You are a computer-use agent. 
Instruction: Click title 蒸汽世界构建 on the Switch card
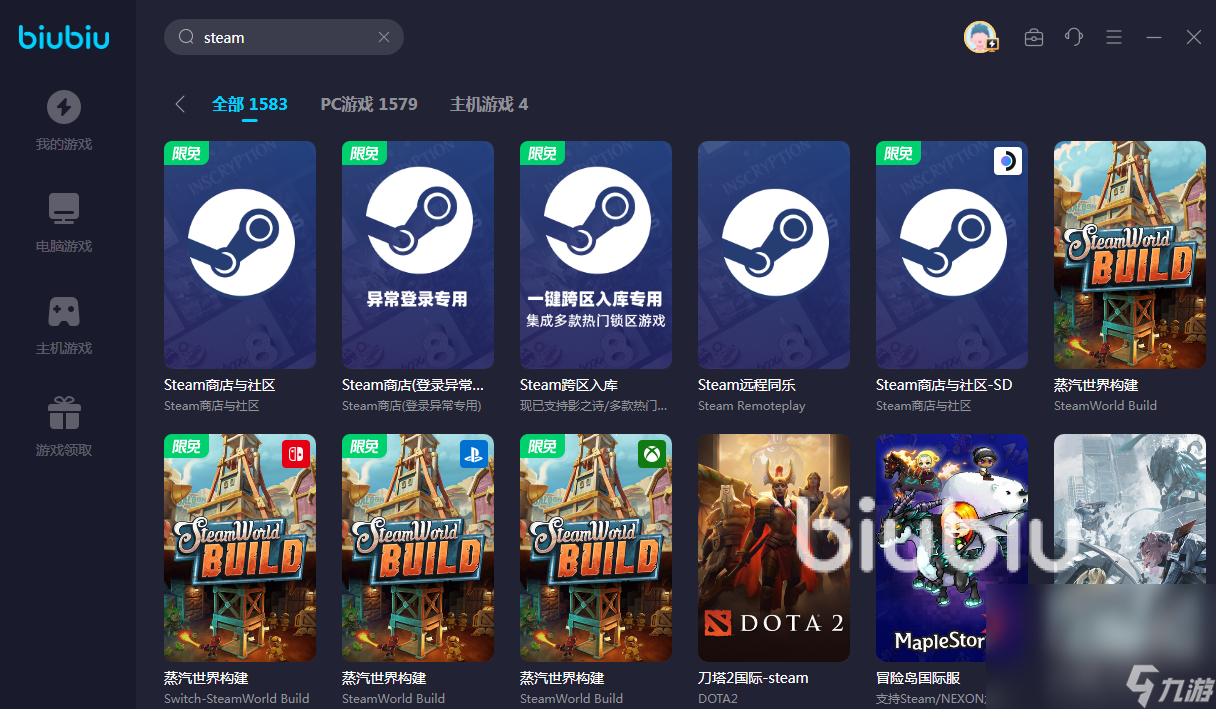click(206, 678)
